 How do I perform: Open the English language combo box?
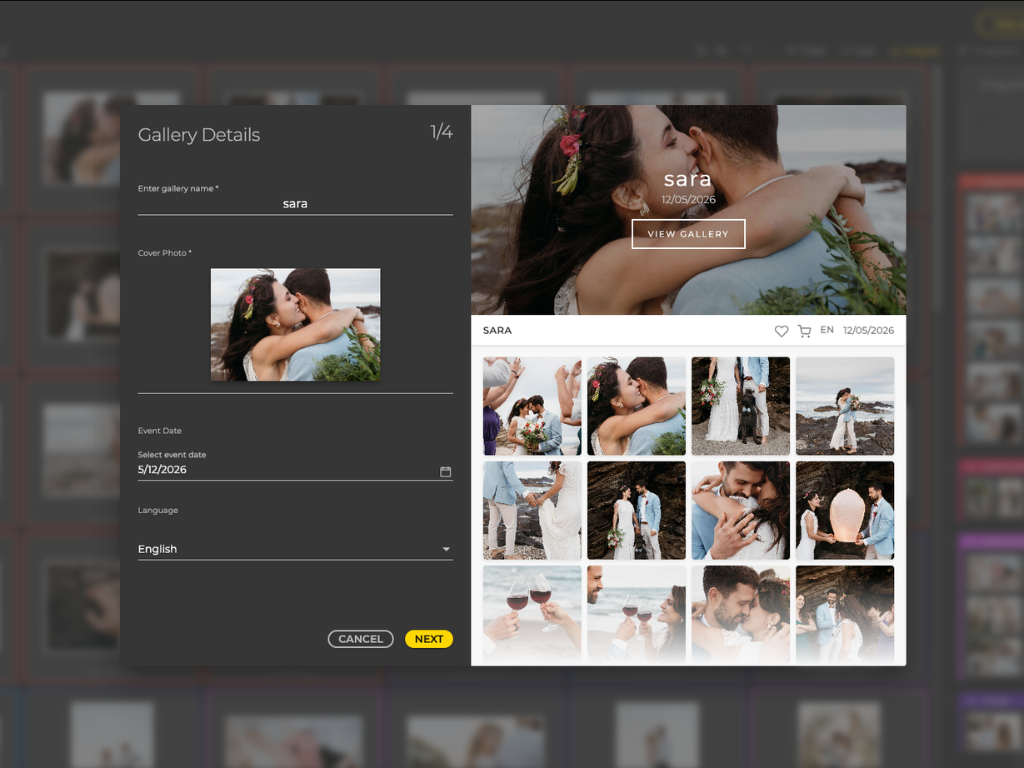tap(295, 549)
